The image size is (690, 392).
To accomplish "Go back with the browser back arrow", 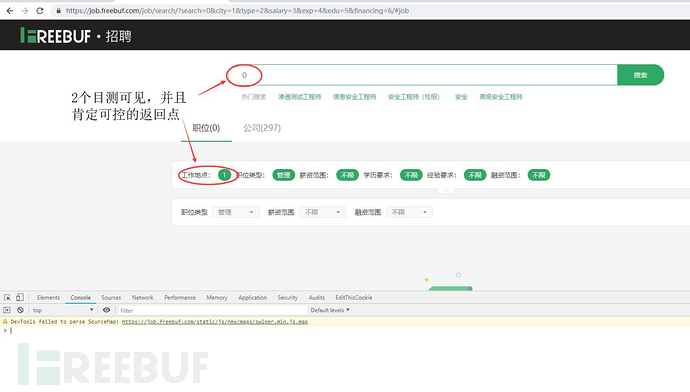I will (10, 11).
